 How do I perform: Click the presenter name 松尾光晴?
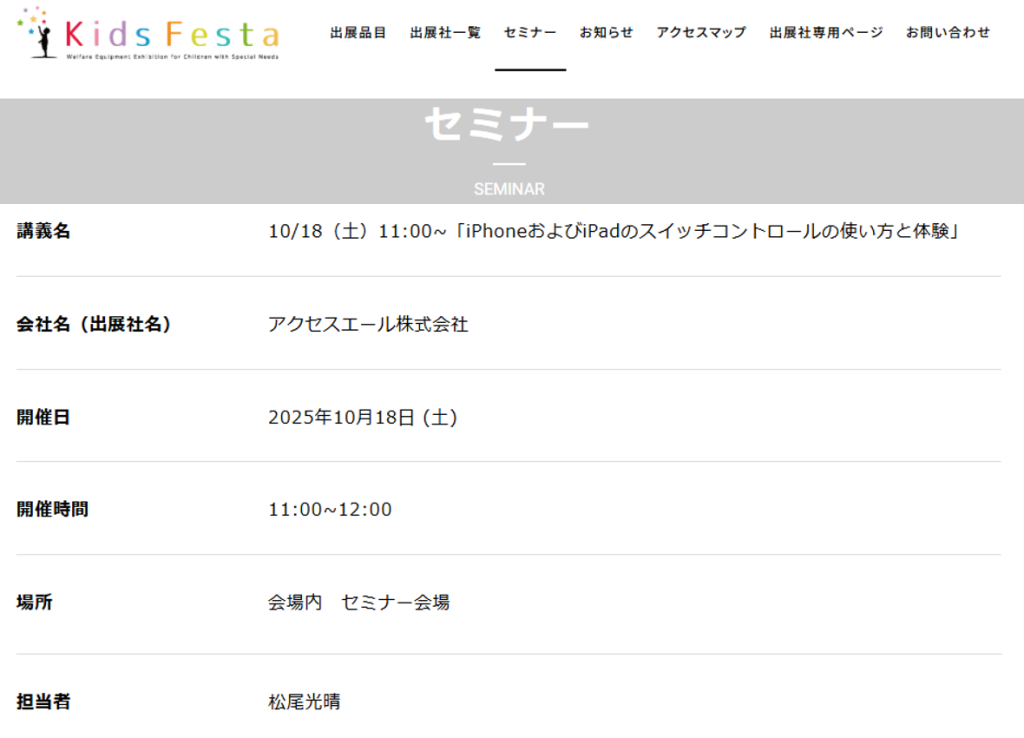(x=304, y=702)
